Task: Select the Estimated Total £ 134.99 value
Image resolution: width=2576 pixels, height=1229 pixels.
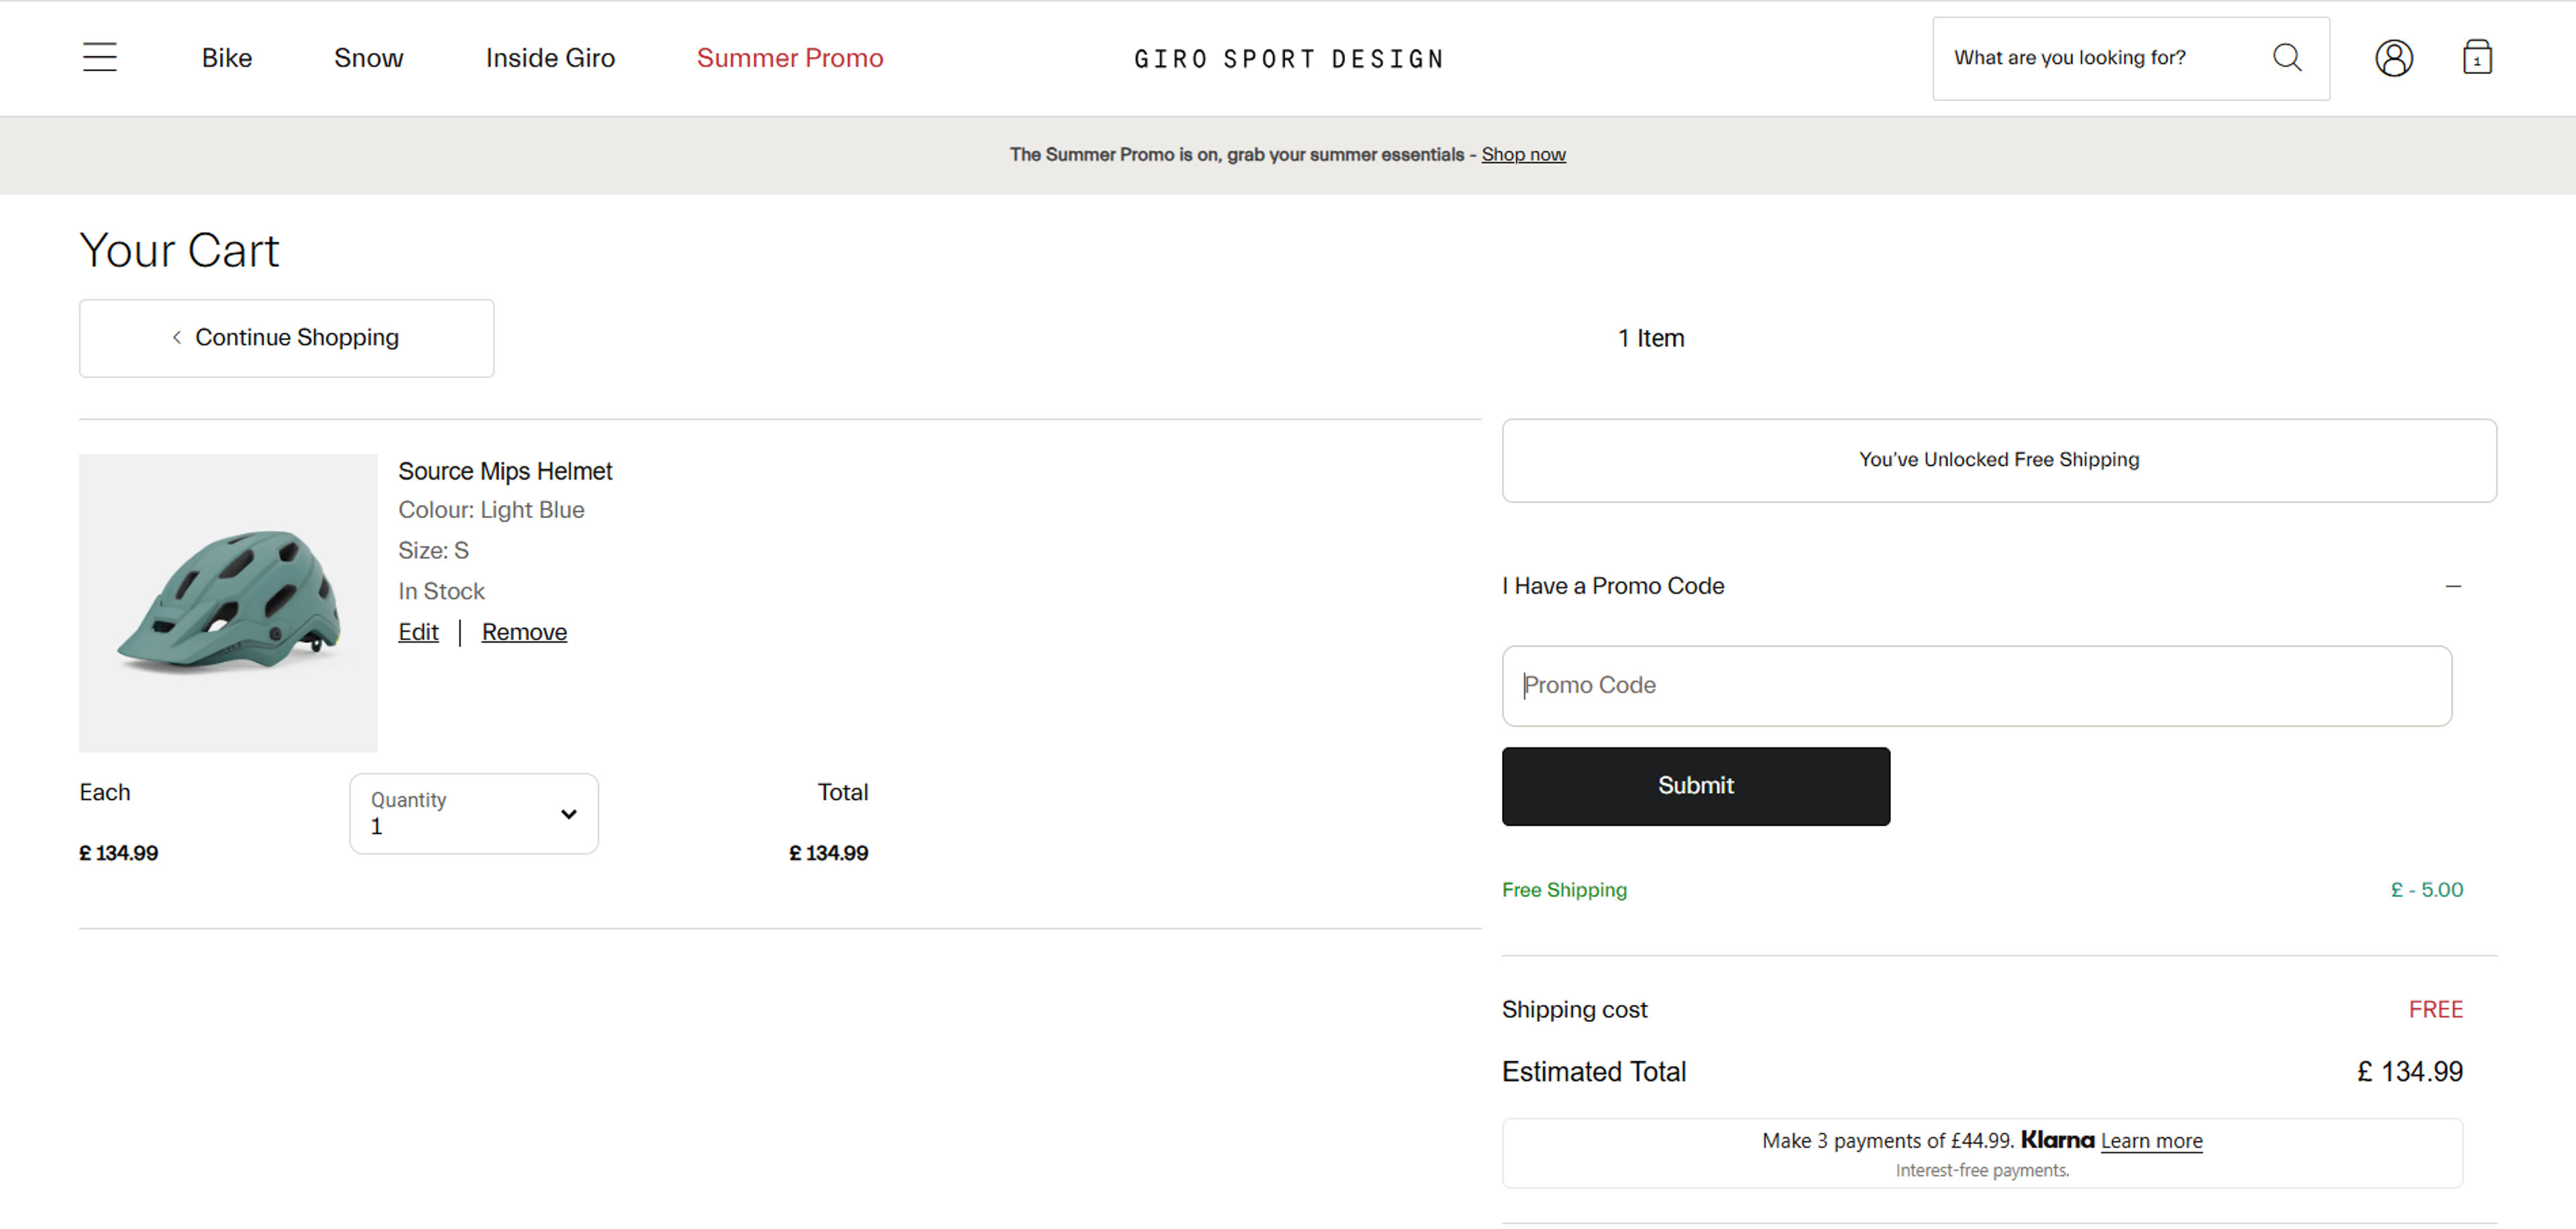Action: (x=2409, y=1071)
